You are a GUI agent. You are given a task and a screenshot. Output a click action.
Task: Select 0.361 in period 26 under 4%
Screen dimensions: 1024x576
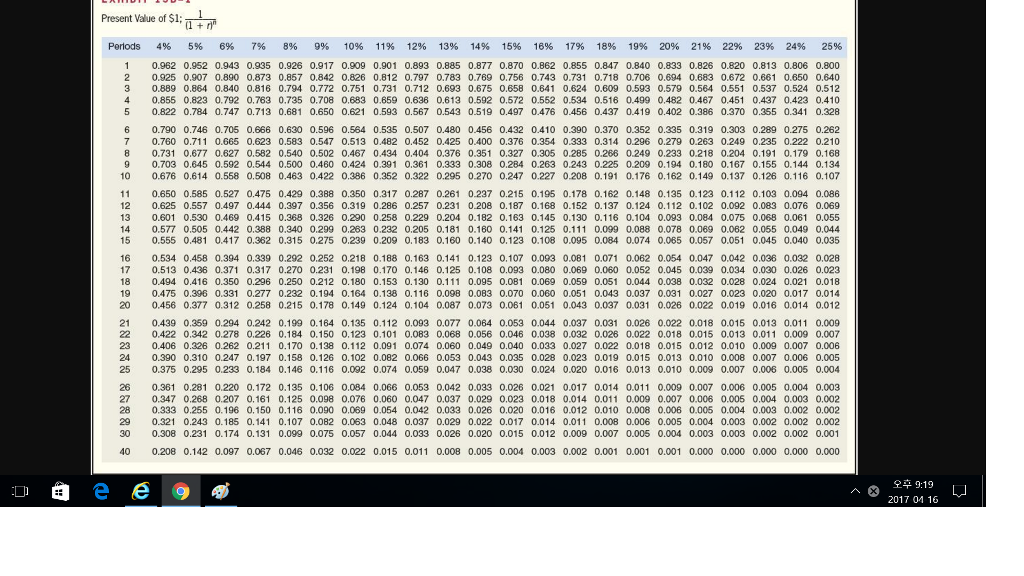coord(164,387)
